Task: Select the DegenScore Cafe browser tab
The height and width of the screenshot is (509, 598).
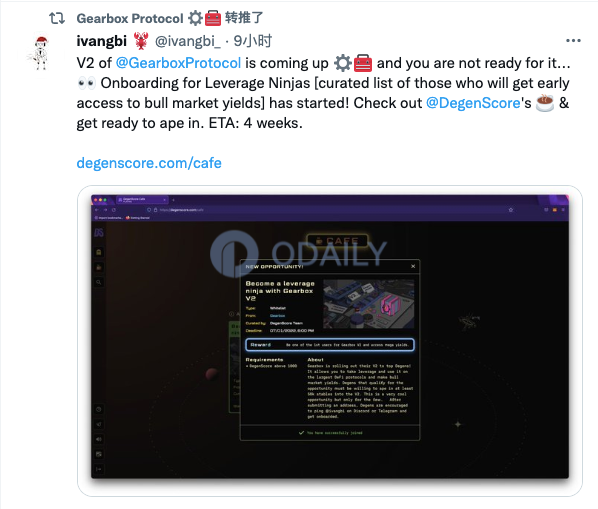Action: pos(142,199)
